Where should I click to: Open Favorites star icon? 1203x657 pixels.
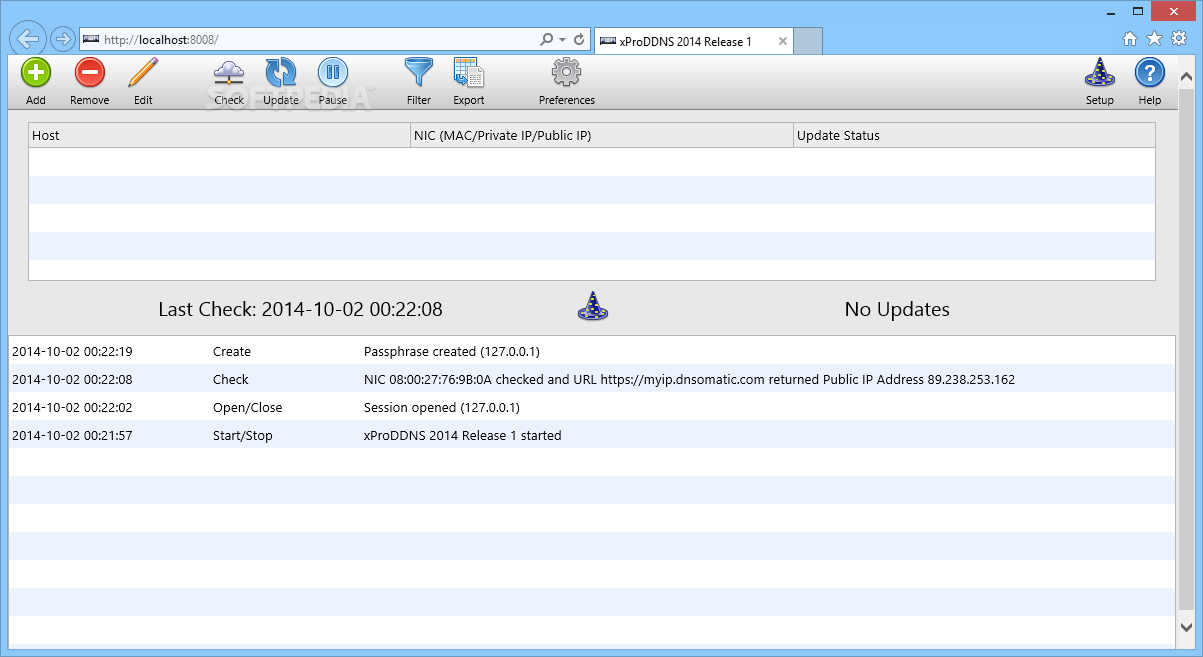tap(1154, 39)
